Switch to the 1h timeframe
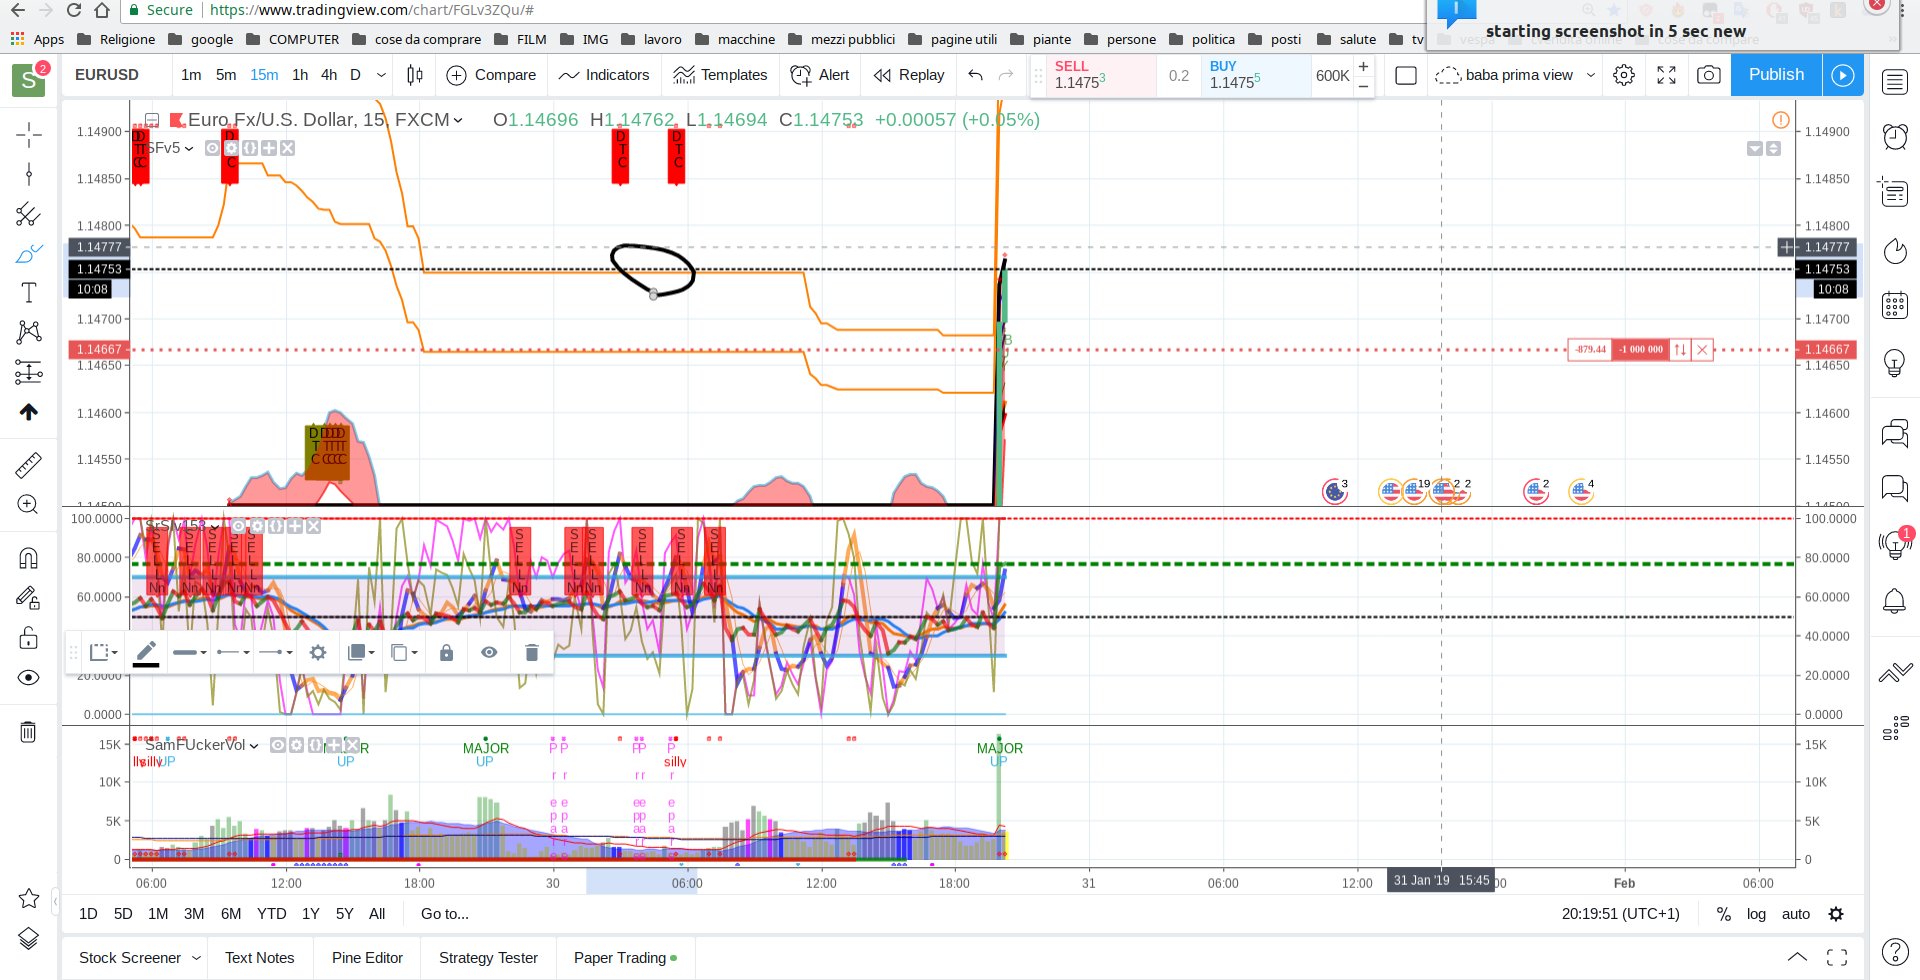Image resolution: width=1920 pixels, height=980 pixels. click(x=300, y=75)
